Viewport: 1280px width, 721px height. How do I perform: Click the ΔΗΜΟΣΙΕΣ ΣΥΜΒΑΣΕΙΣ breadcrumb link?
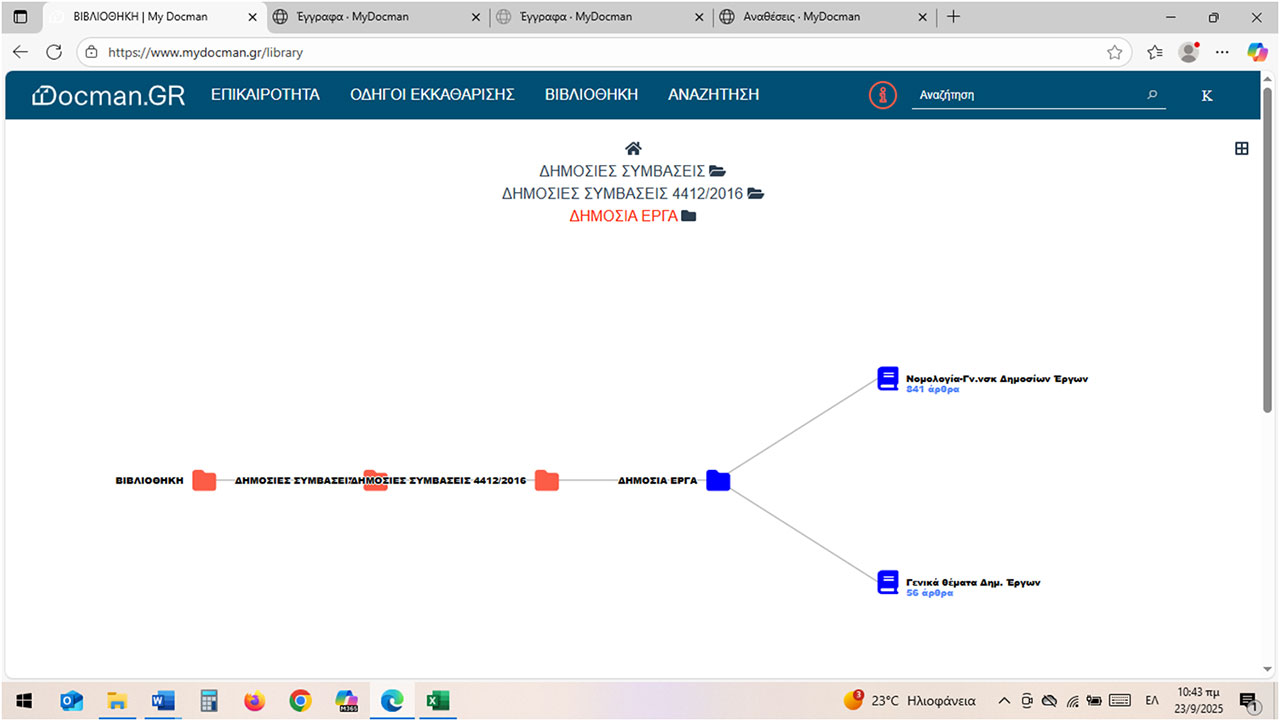tap(621, 171)
